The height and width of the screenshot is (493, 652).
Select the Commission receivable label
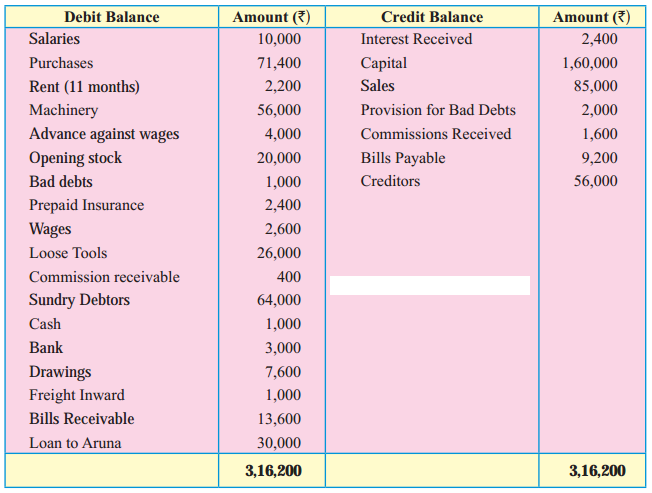point(104,277)
